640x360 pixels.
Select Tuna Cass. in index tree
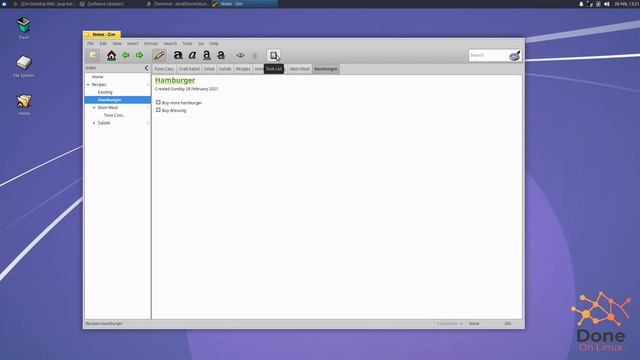click(114, 116)
